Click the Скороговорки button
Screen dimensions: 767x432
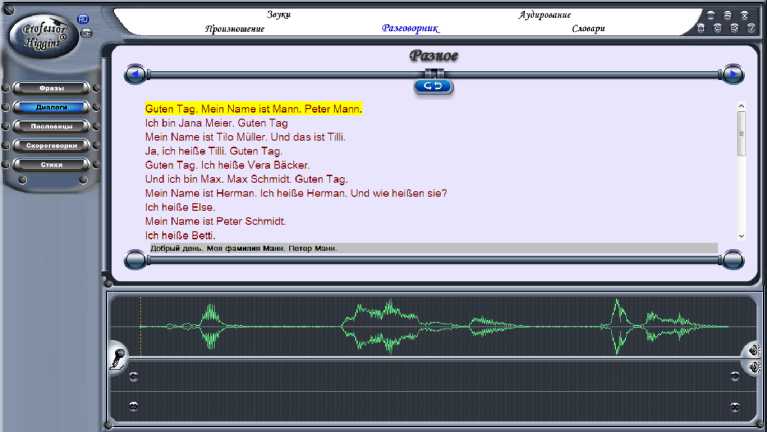coord(51,145)
